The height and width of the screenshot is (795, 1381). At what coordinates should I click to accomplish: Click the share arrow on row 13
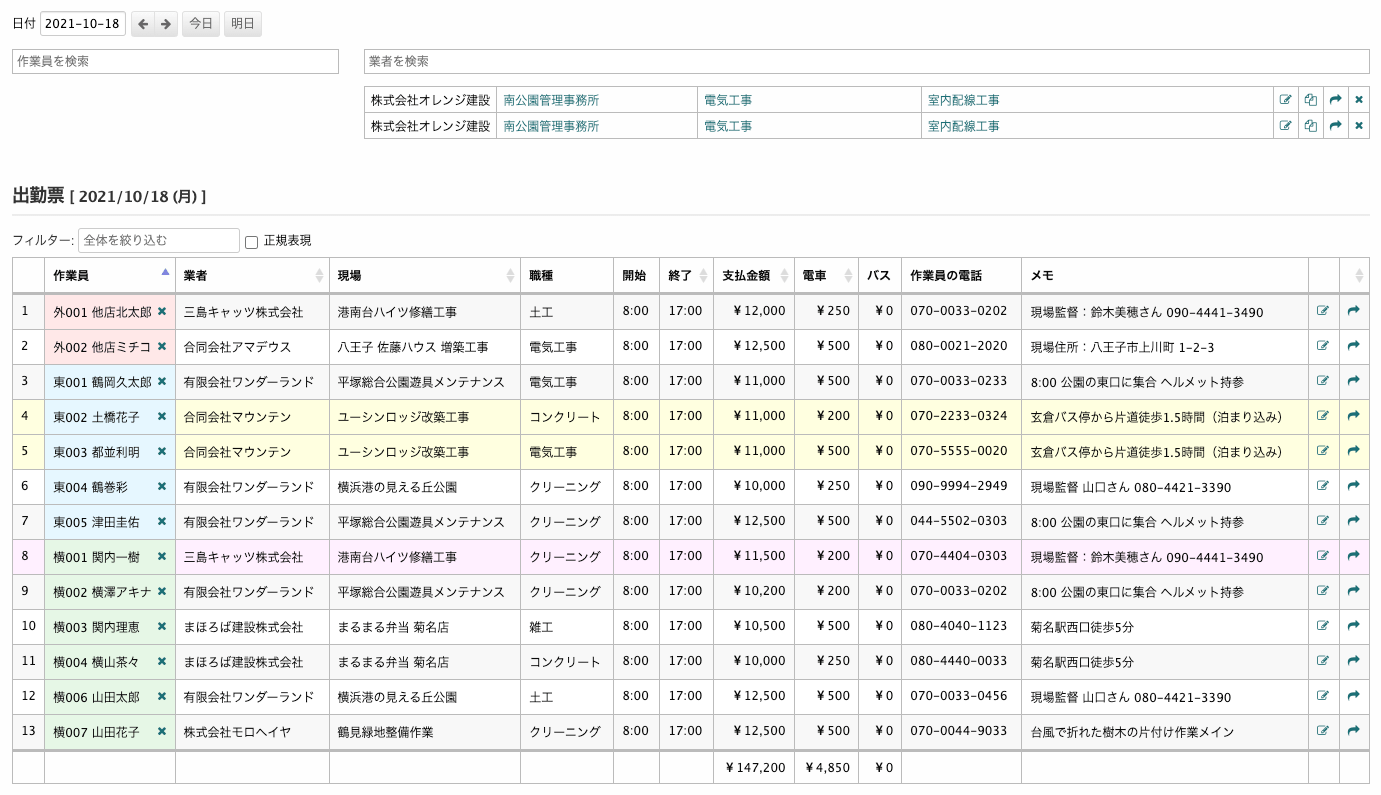pyautogui.click(x=1353, y=731)
